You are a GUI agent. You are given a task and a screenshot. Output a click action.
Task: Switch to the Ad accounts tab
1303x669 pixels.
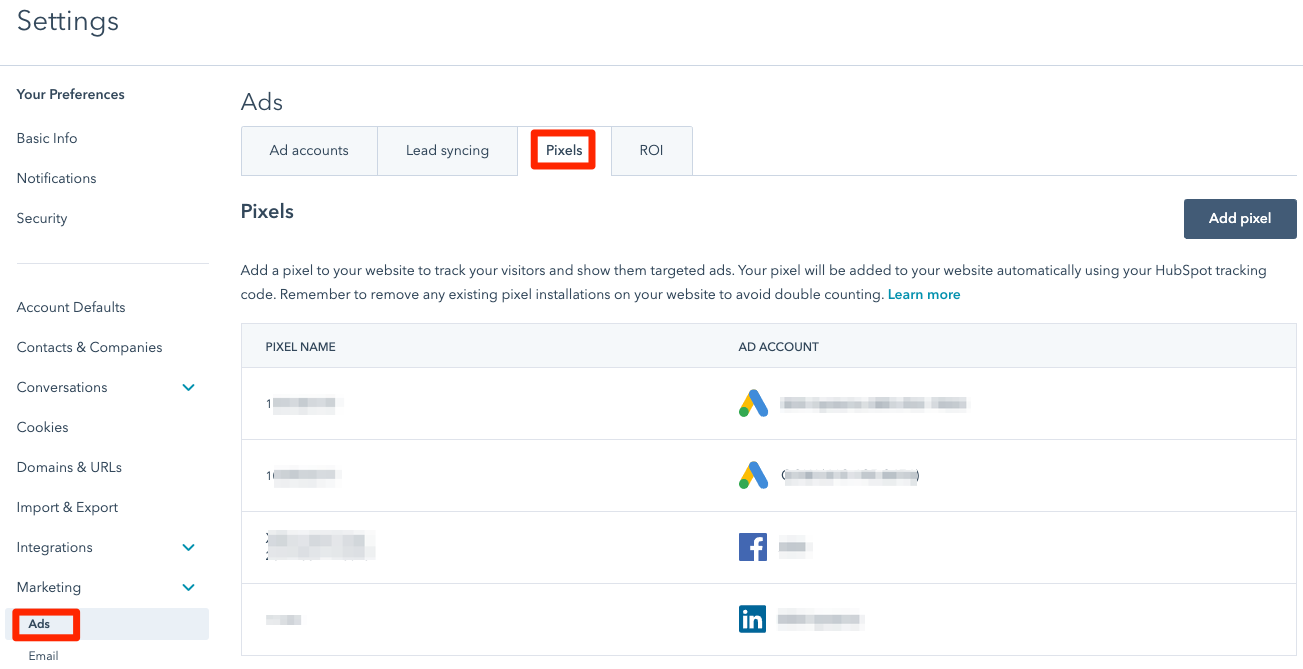[x=309, y=151]
